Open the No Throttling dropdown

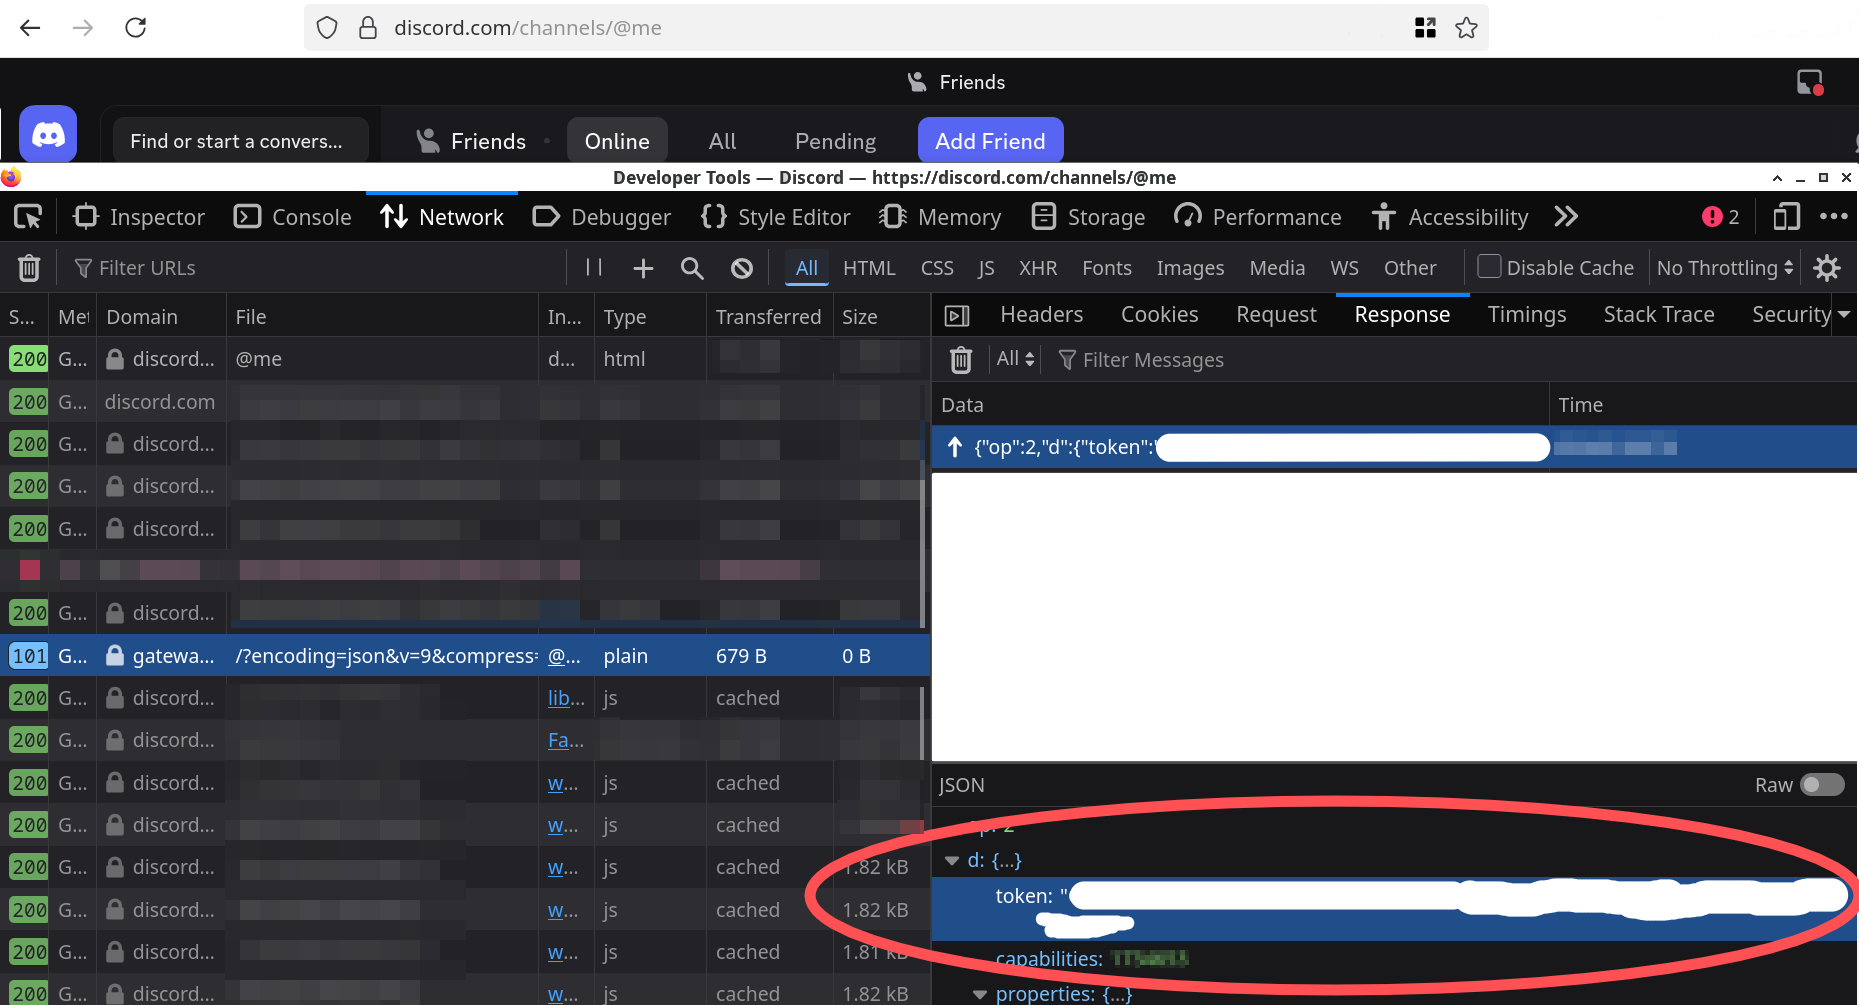click(x=1725, y=268)
